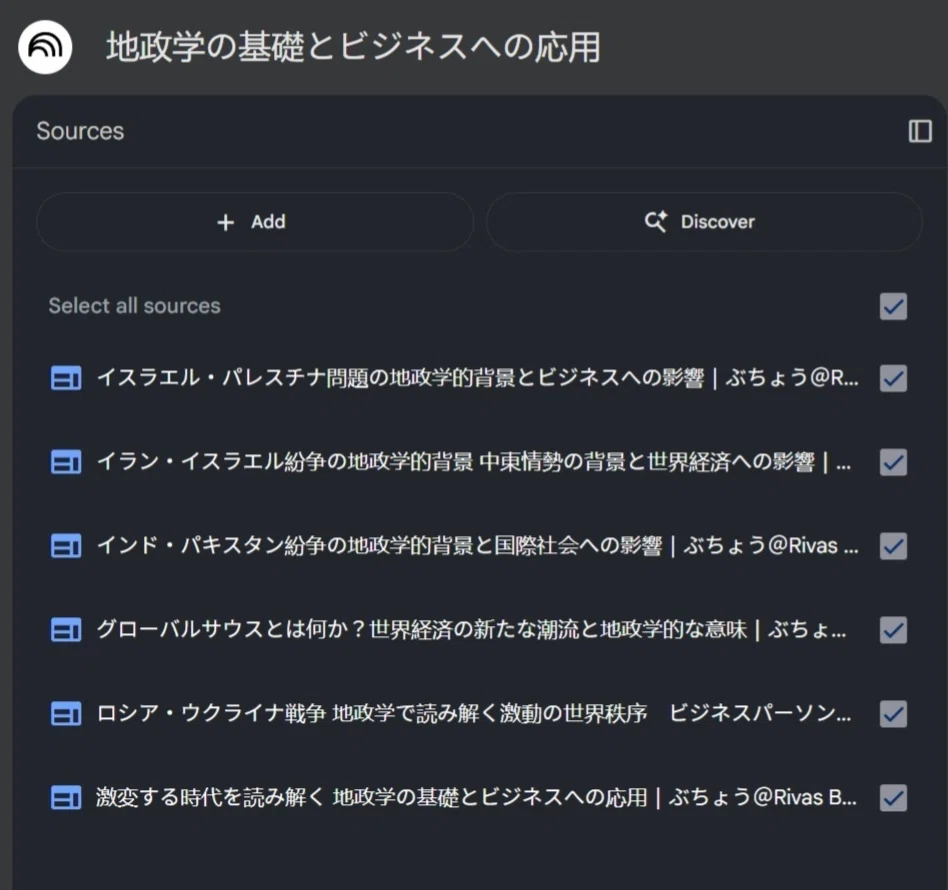This screenshot has width=948, height=890.
Task: Click the Select all sources label
Action: click(x=135, y=306)
